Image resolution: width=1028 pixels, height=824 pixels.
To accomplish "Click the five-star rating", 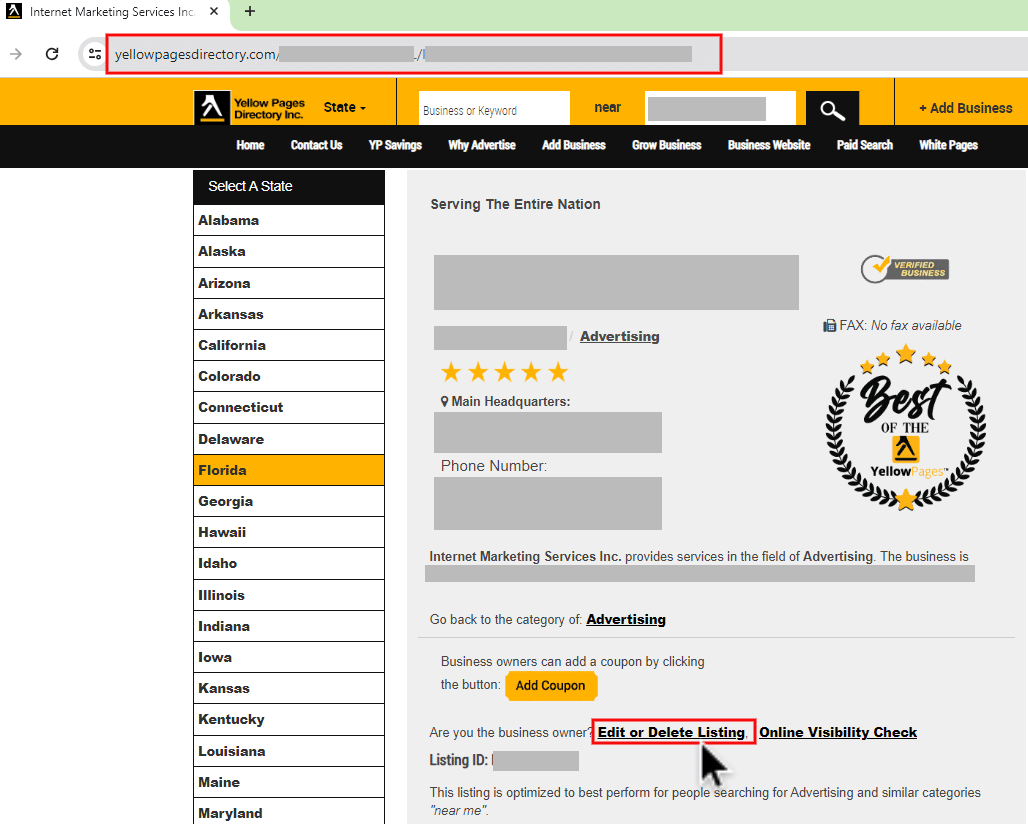I will pyautogui.click(x=504, y=372).
